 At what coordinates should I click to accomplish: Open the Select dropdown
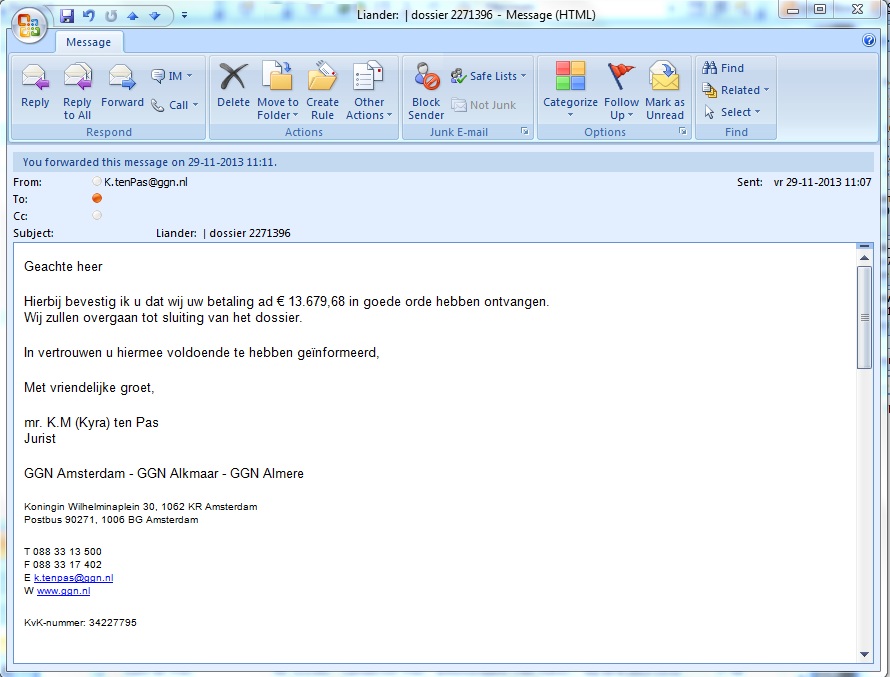point(732,112)
